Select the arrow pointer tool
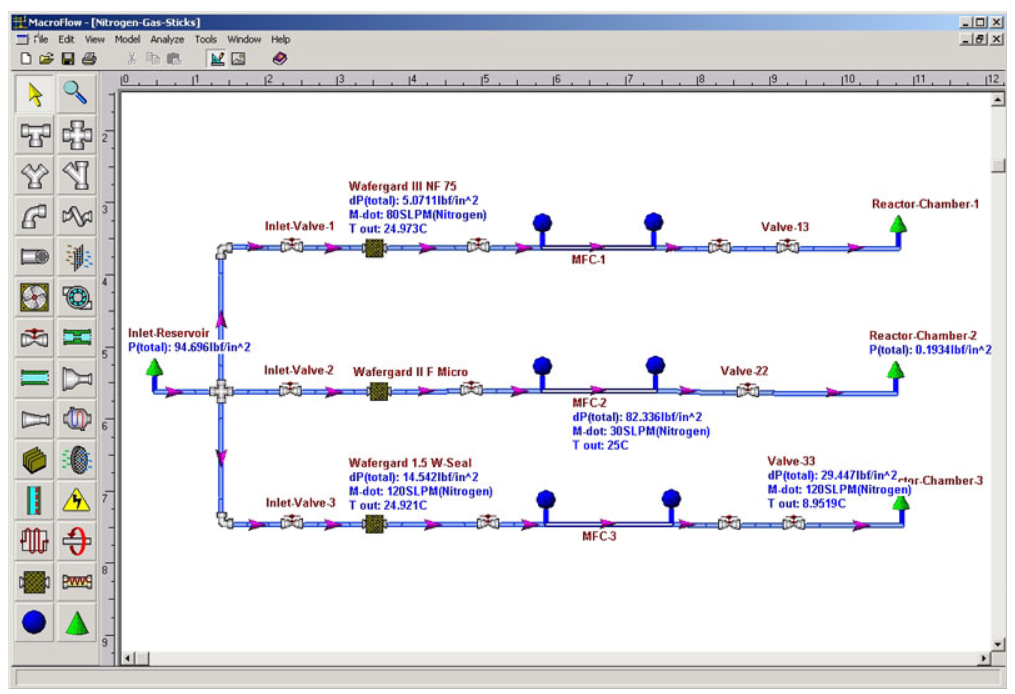1015x694 pixels. 35,95
